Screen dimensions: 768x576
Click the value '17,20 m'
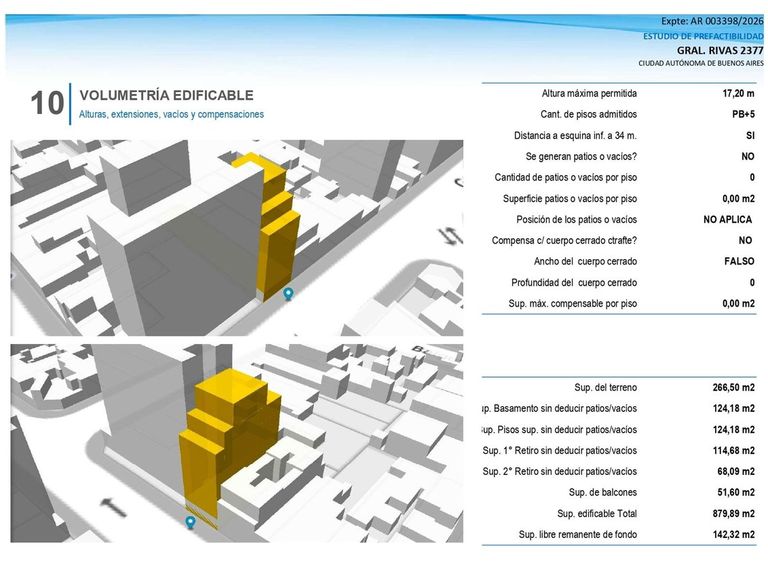pos(739,94)
